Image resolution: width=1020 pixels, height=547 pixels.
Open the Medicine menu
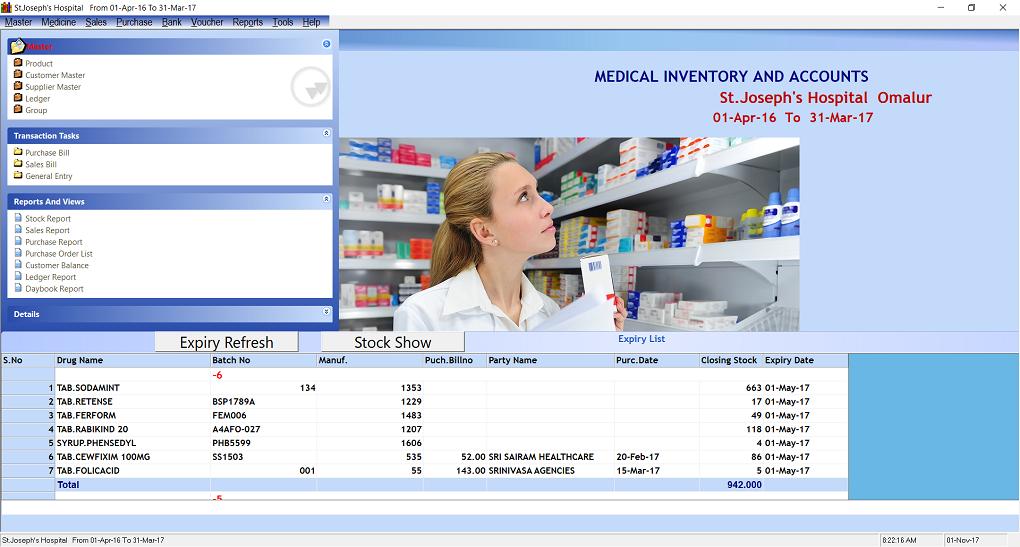coord(59,22)
